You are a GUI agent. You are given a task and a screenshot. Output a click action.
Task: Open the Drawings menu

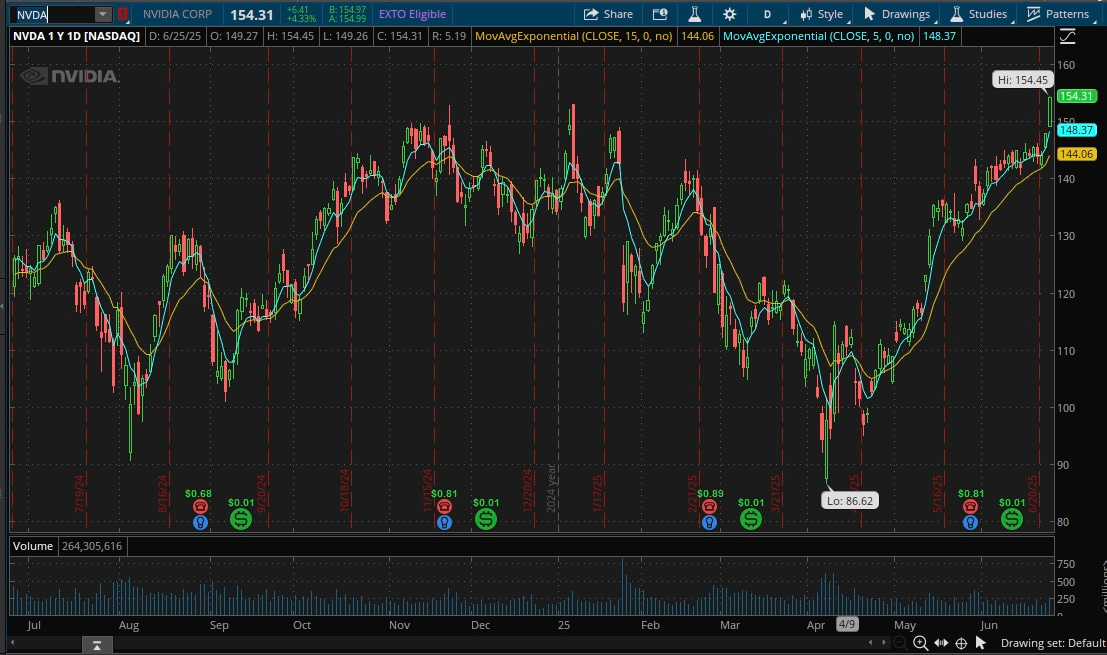pyautogui.click(x=897, y=14)
